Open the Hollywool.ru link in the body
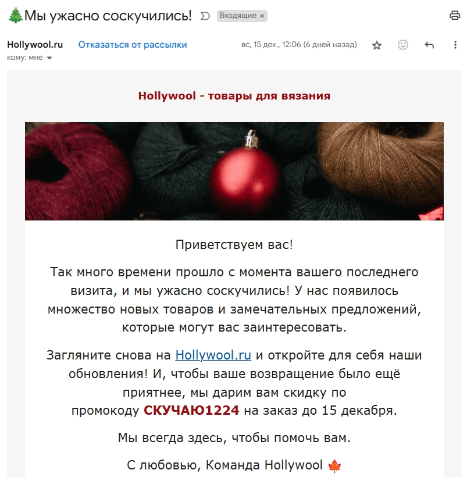The image size is (467, 477). click(213, 355)
